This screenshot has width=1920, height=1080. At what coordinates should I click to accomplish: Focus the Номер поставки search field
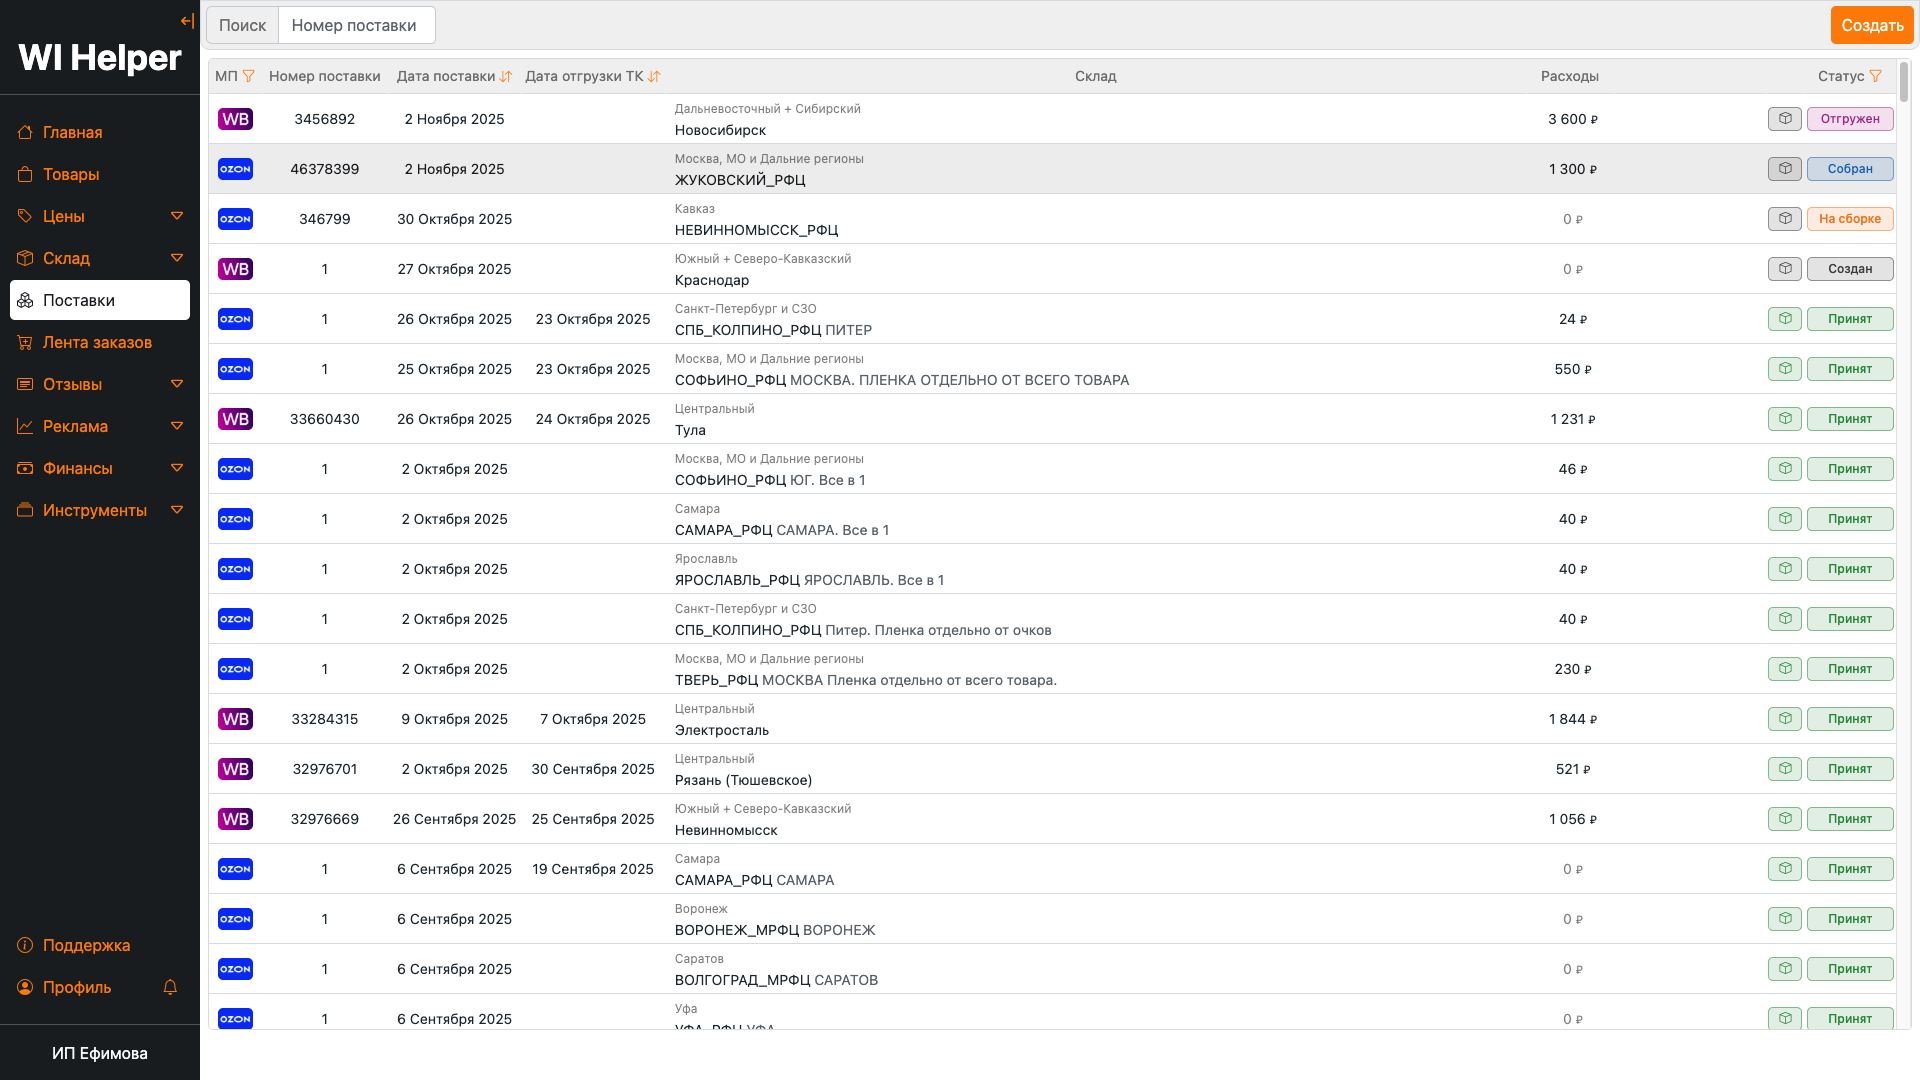click(x=356, y=25)
